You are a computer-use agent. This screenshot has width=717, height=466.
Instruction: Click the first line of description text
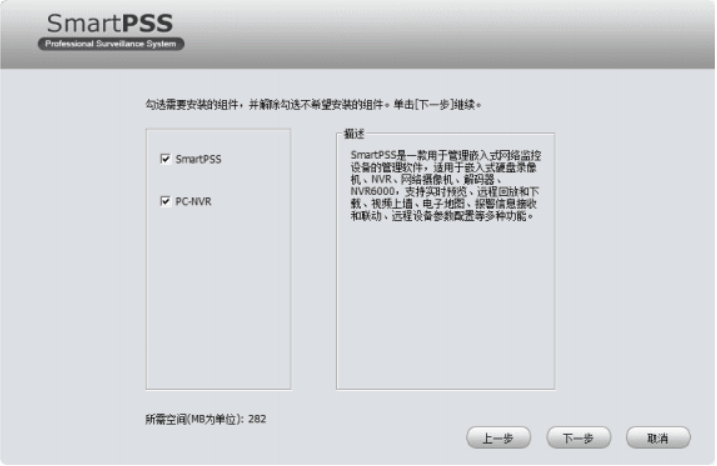pyautogui.click(x=445, y=155)
